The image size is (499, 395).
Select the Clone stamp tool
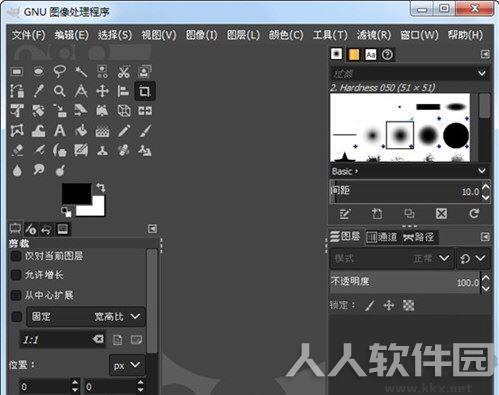(102, 150)
